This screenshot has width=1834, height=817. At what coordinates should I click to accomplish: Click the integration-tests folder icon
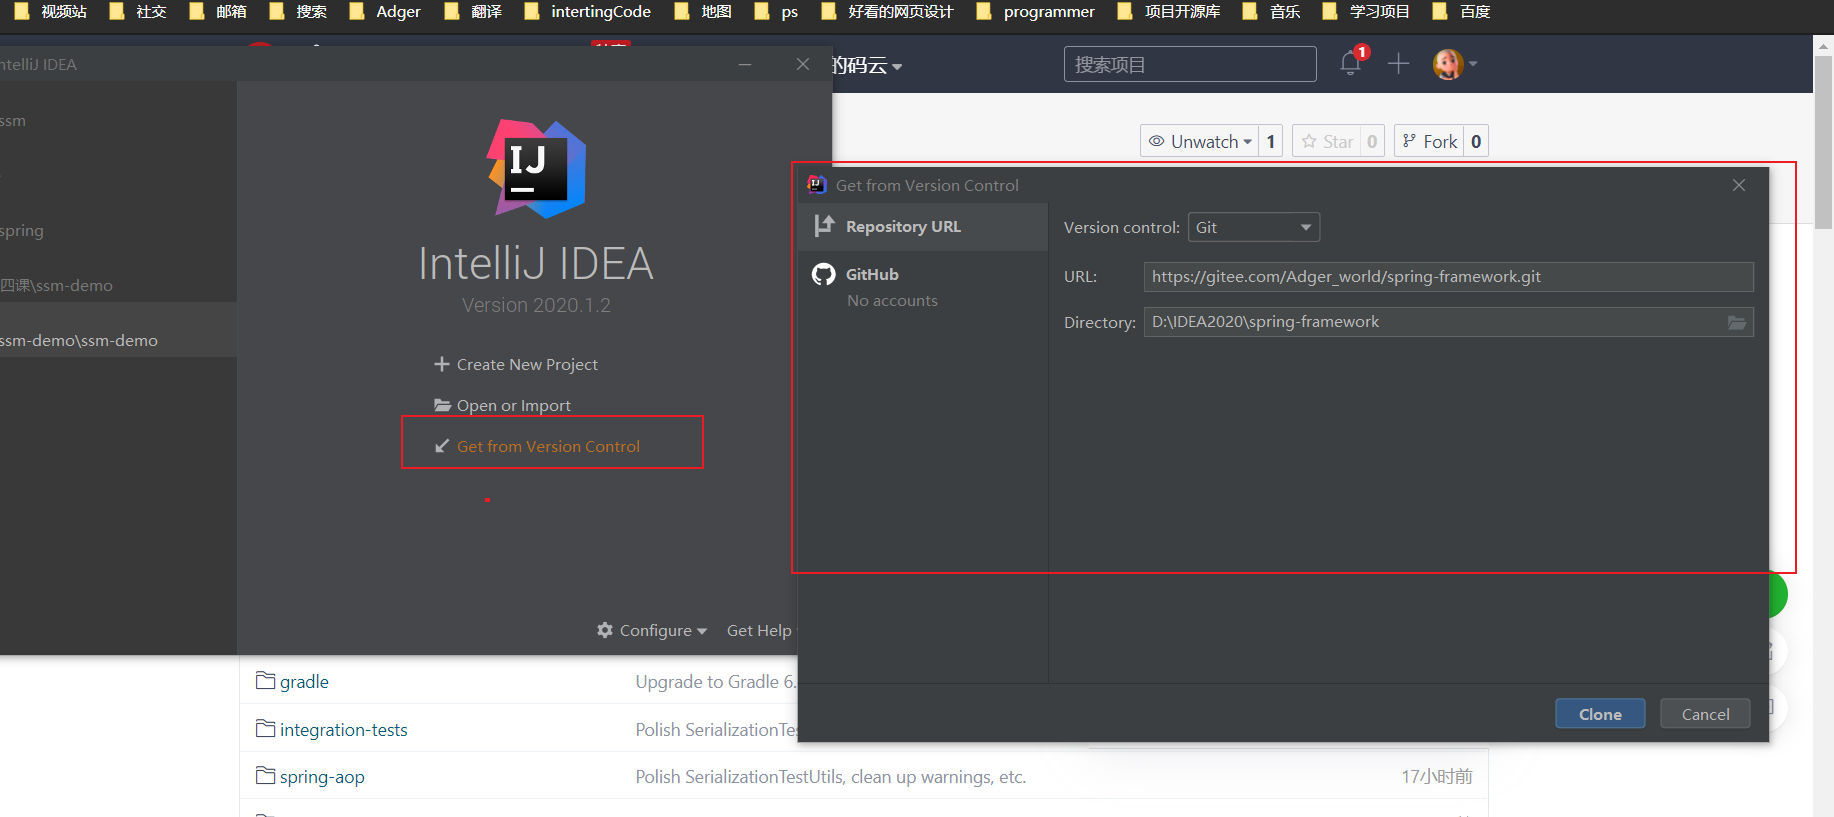point(265,729)
